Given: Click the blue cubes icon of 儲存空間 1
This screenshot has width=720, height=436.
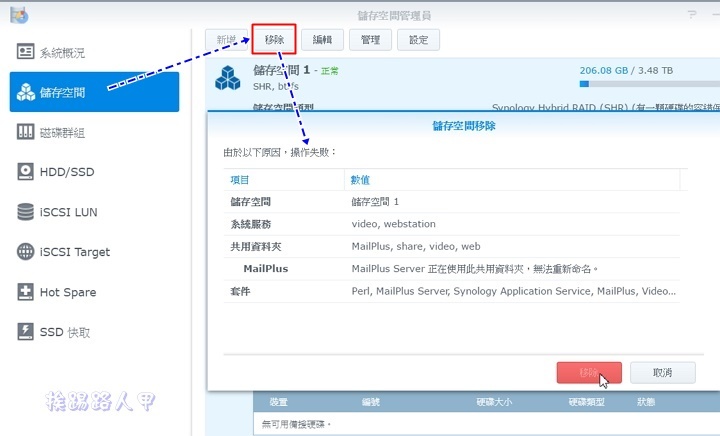Looking at the screenshot, I should [228, 78].
